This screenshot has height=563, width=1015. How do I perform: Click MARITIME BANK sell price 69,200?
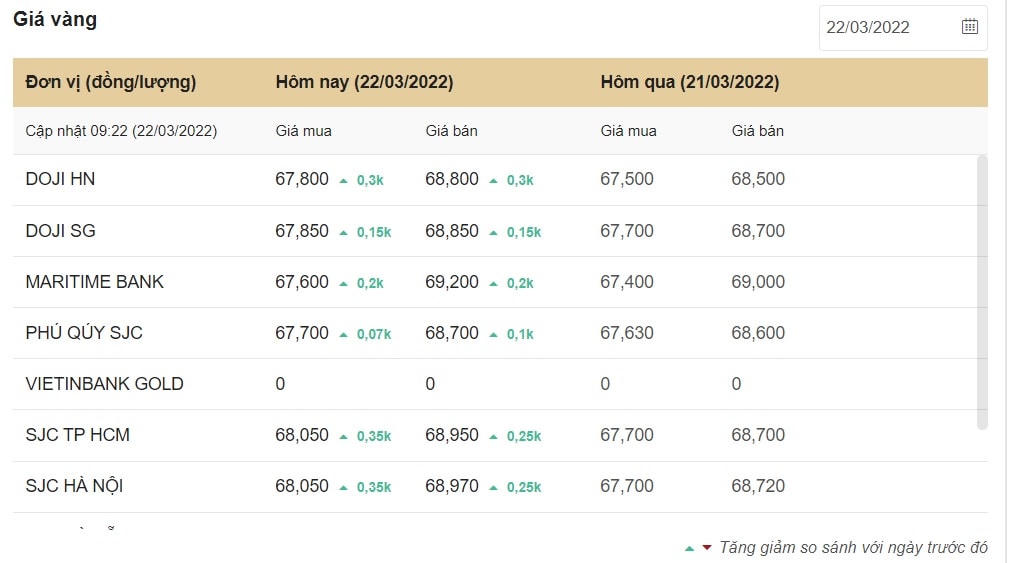click(x=452, y=282)
